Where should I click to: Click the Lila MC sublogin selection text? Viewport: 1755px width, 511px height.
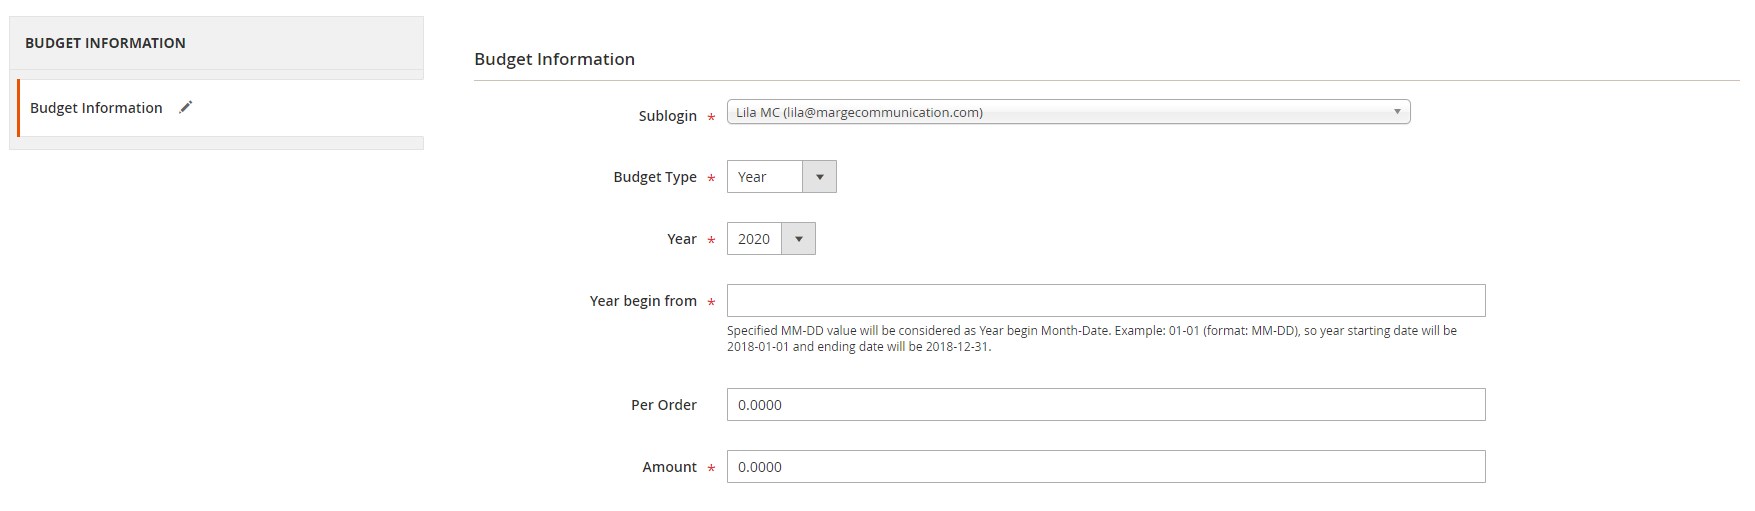(859, 112)
